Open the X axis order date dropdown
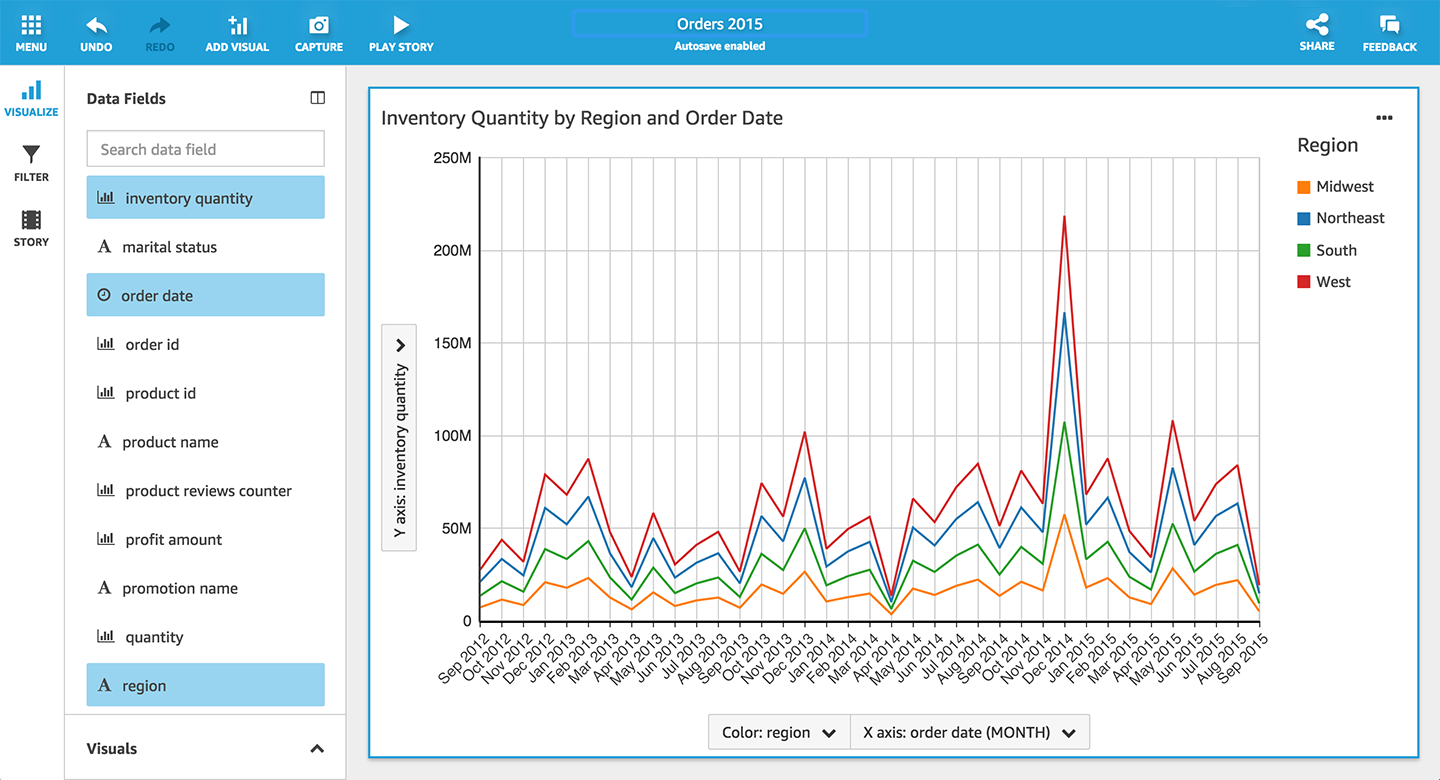The image size is (1440, 780). click(969, 732)
